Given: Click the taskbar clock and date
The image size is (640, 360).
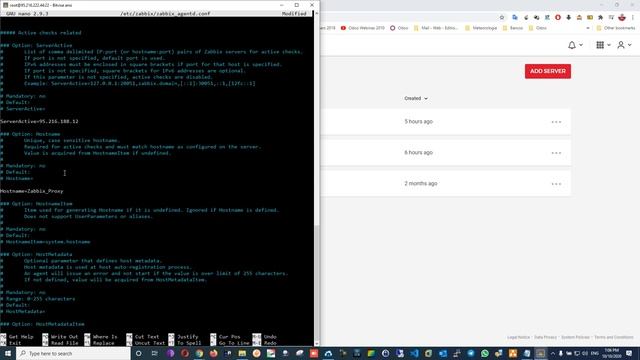Looking at the screenshot, I should [612, 353].
